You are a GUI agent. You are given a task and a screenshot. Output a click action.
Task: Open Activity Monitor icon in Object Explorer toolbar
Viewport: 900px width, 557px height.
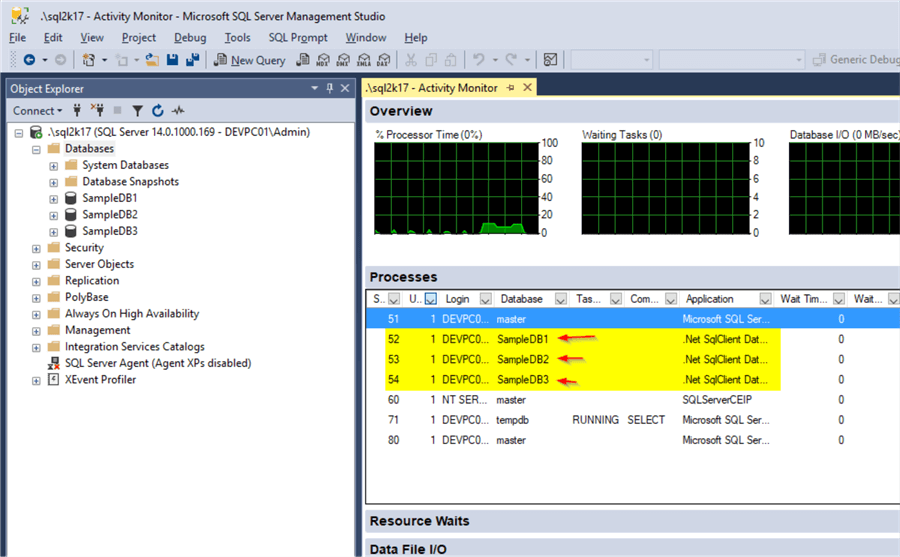[179, 111]
